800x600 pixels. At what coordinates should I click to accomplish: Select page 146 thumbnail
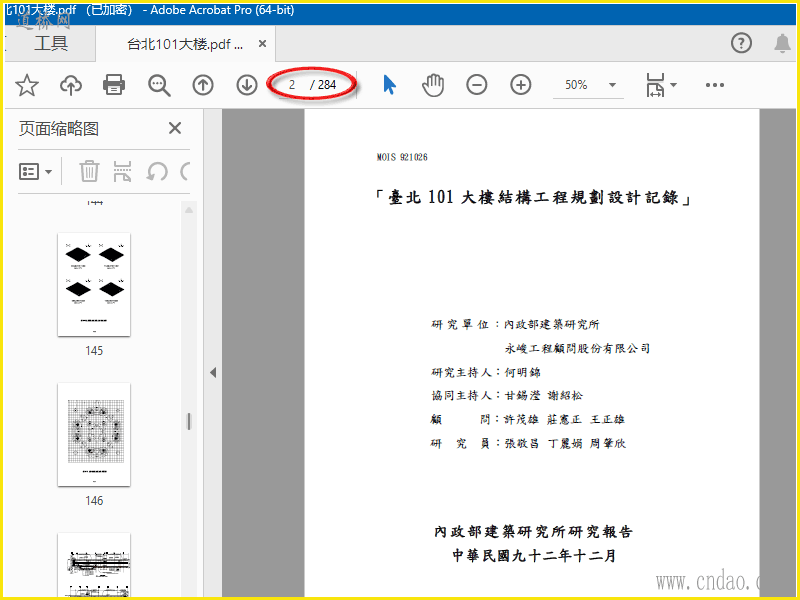point(94,435)
